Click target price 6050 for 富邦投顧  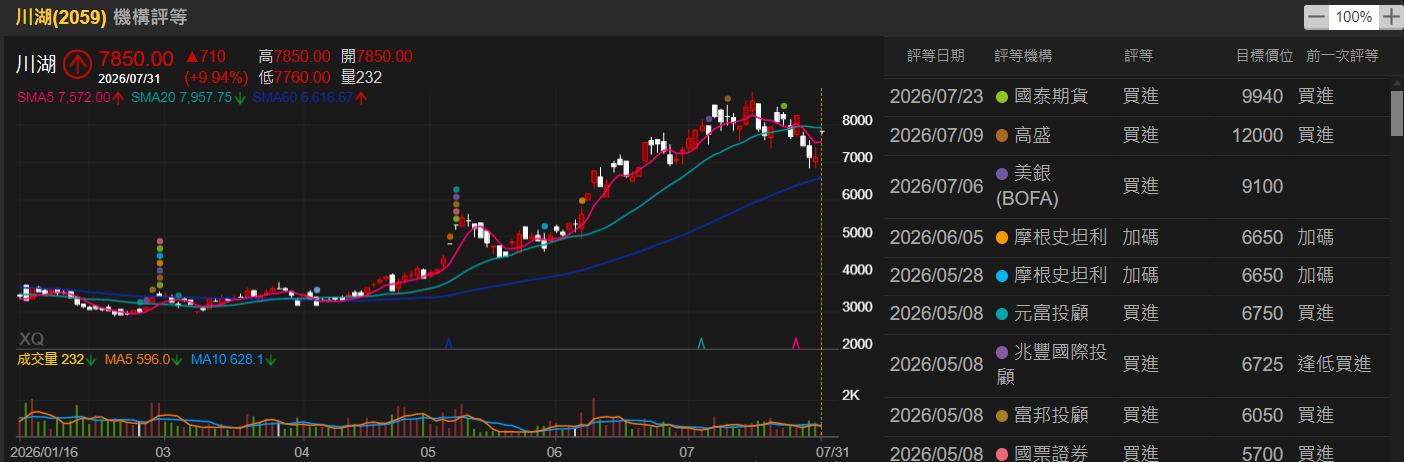pyautogui.click(x=1260, y=415)
